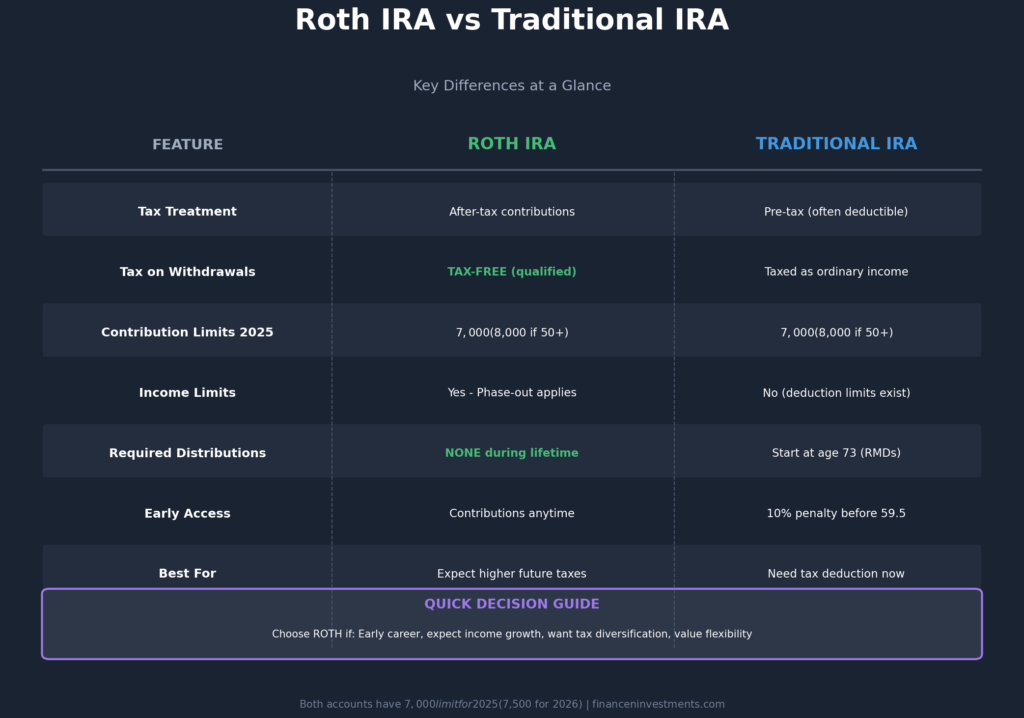The height and width of the screenshot is (718, 1024).
Task: Click the 10% penalty before 59.5 cell
Action: (x=836, y=512)
